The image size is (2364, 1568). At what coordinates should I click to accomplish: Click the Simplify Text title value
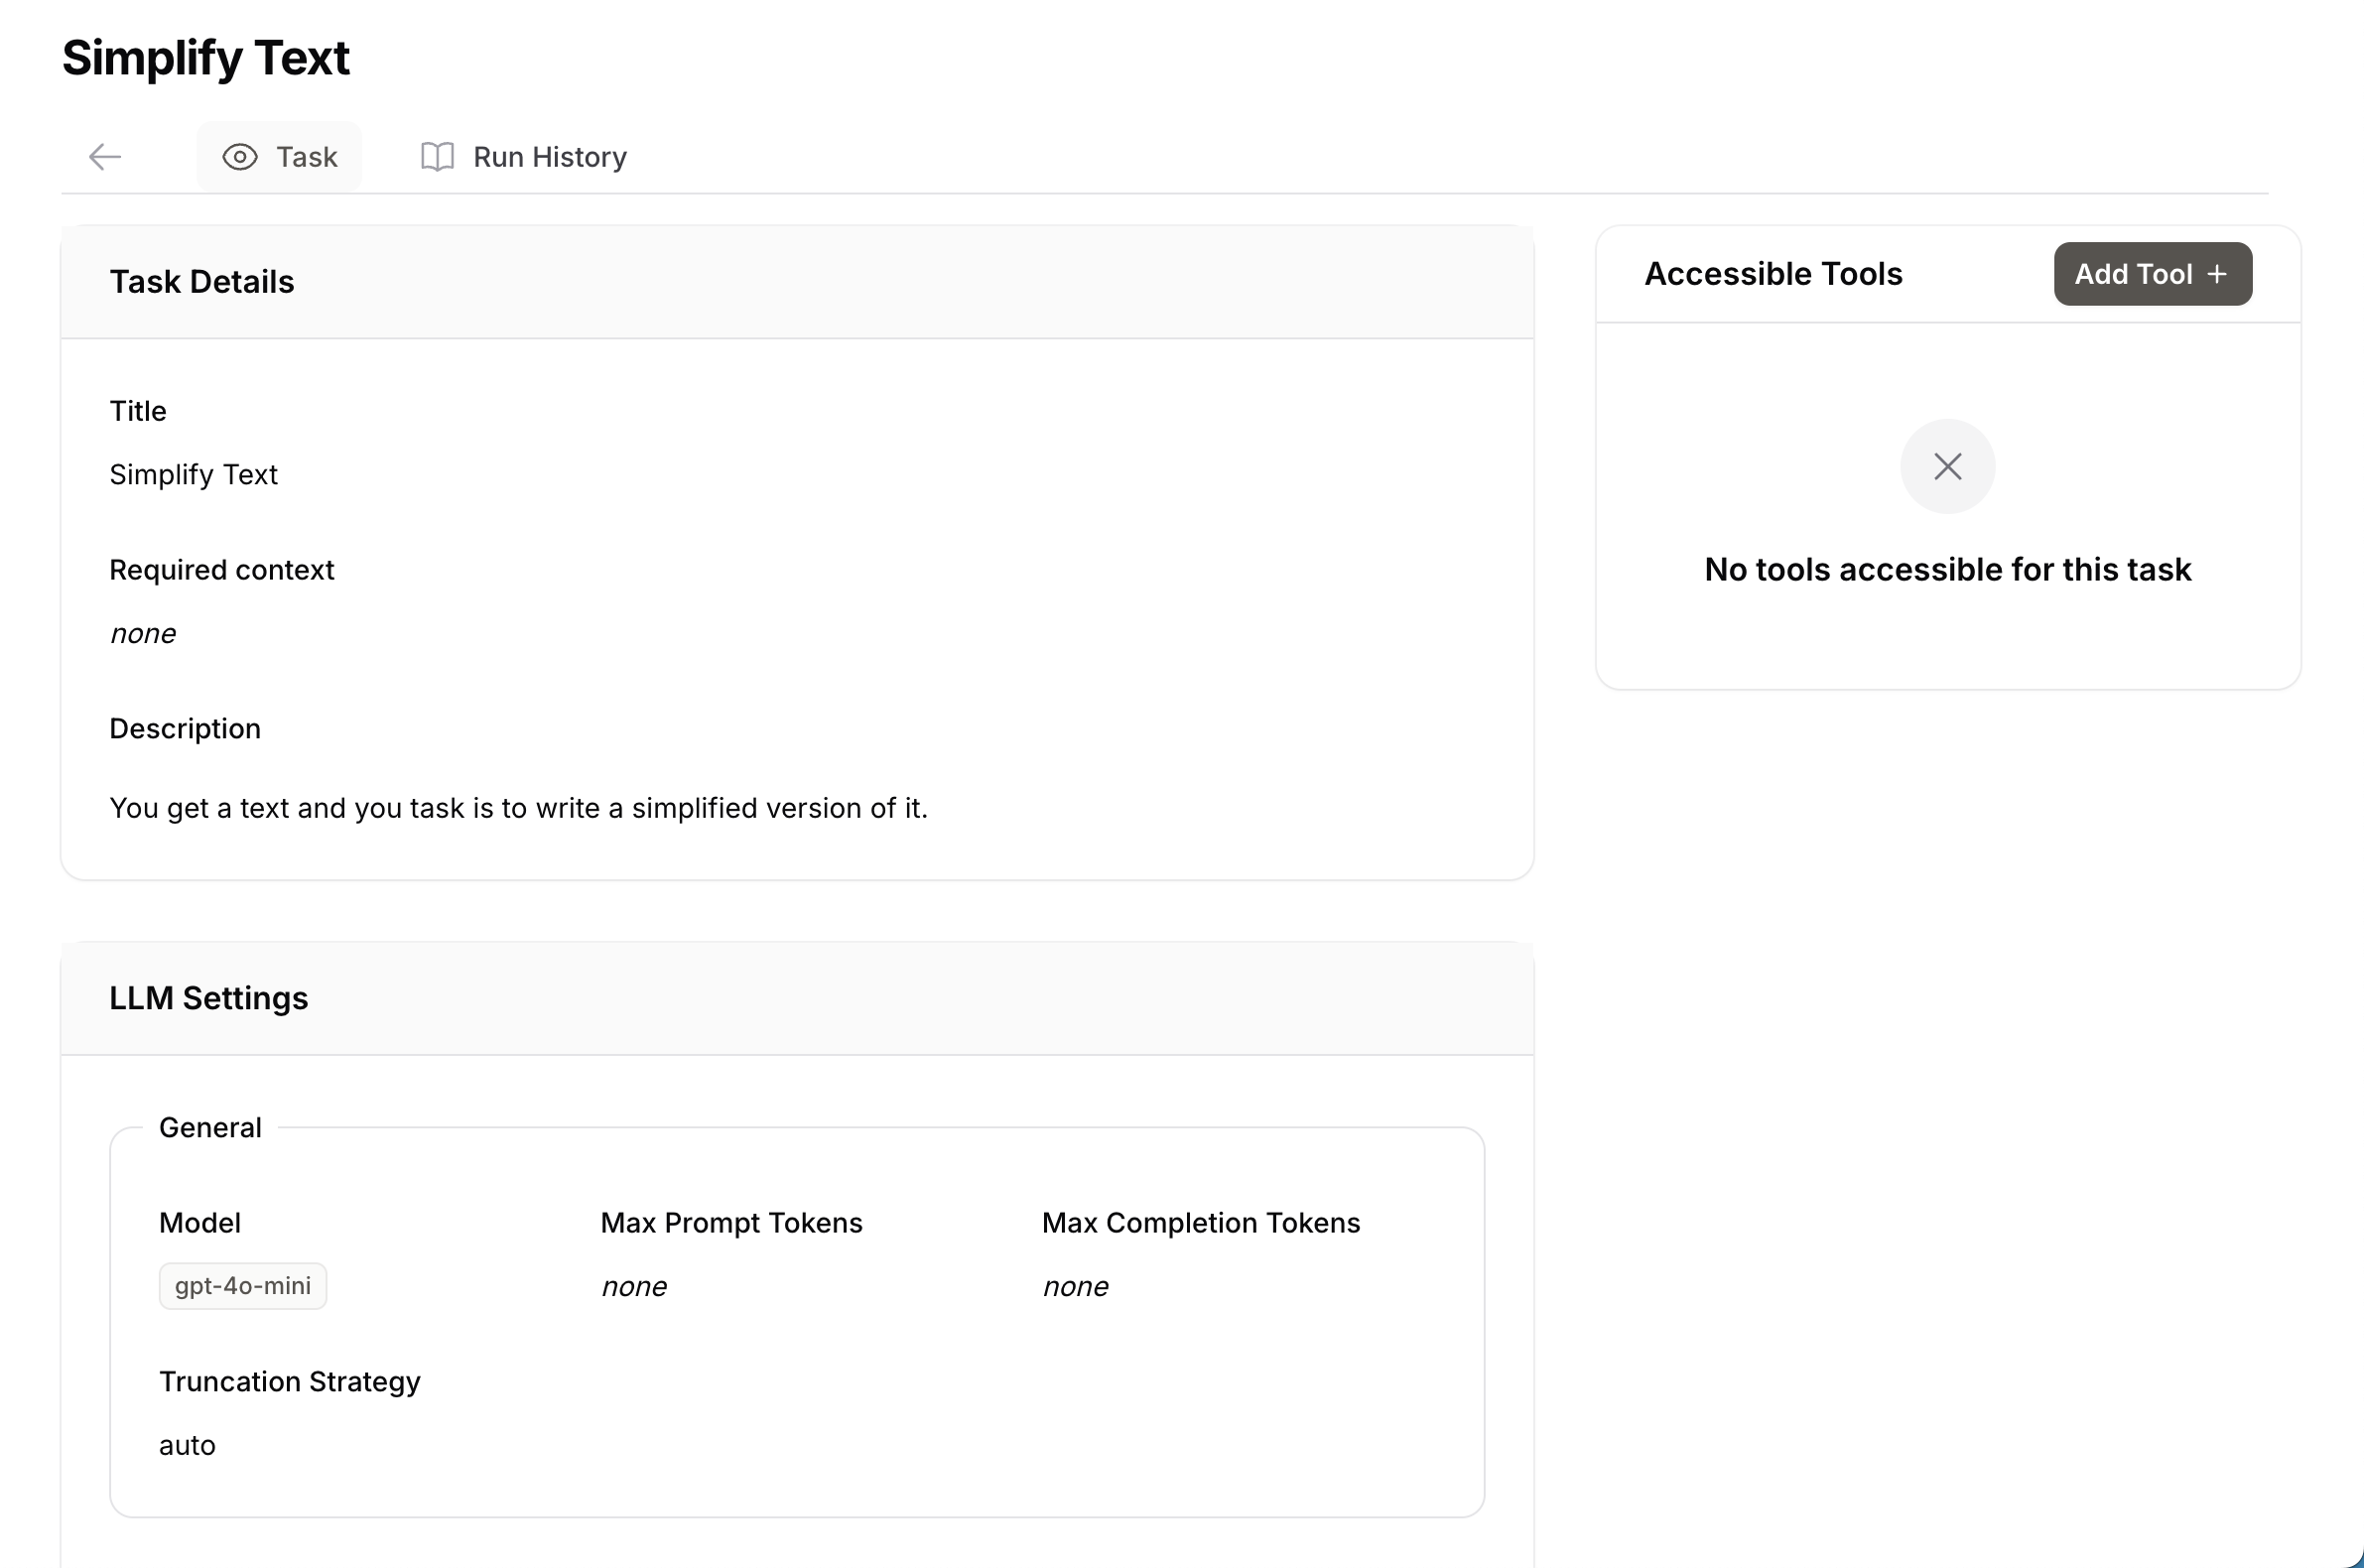[194, 474]
